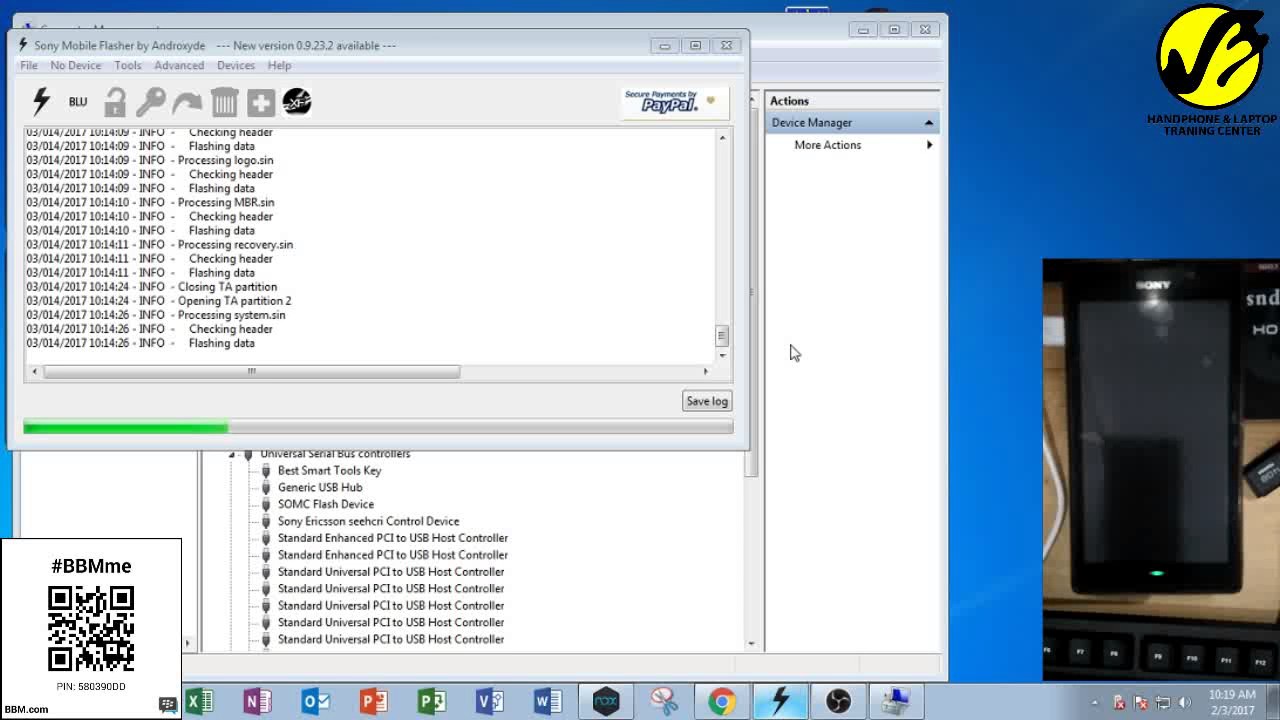
Task: Collapse Universal Serial Bus controllers node
Action: click(232, 454)
